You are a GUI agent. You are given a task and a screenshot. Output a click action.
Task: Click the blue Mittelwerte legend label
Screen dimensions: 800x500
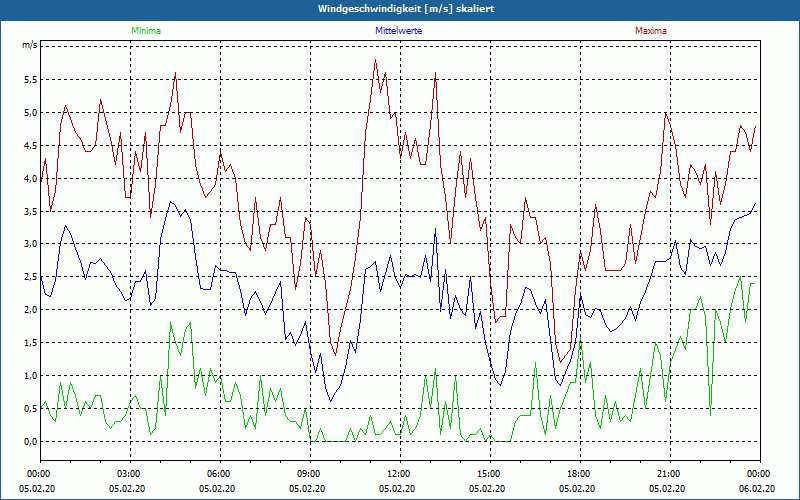(398, 31)
